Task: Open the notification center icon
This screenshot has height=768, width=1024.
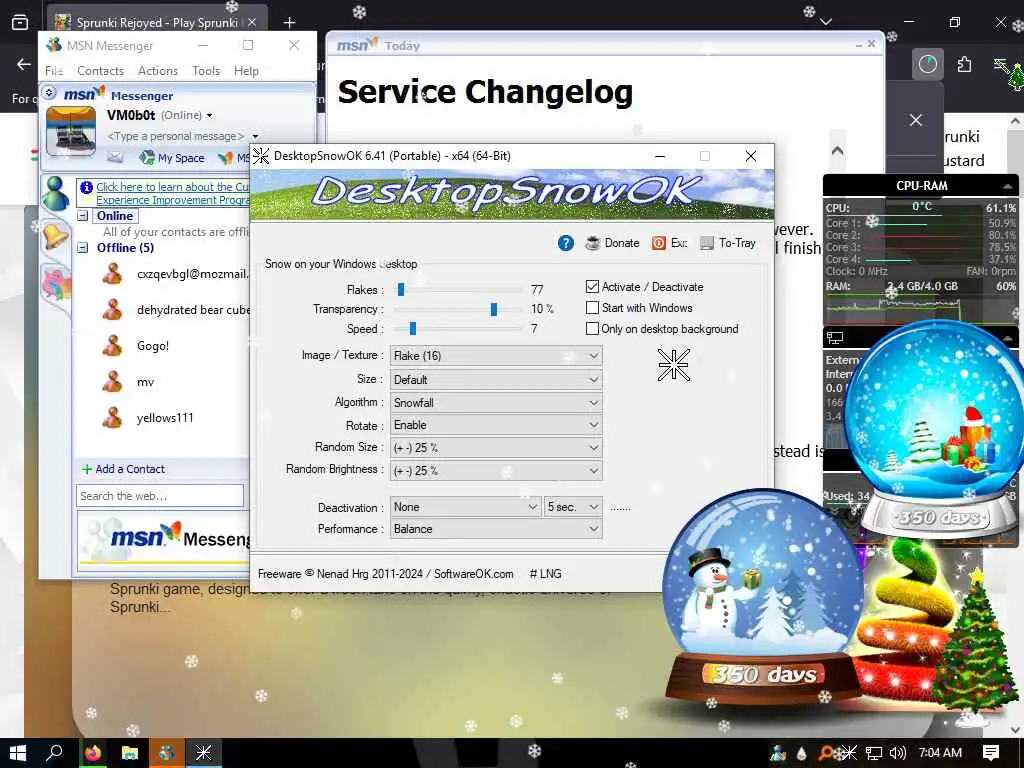Action: click(991, 753)
